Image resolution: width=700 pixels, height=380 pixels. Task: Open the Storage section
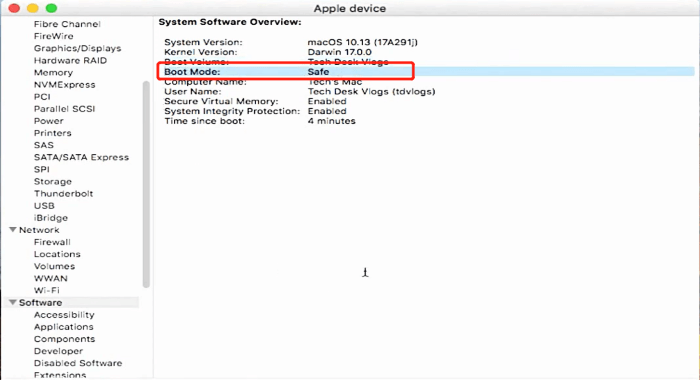(x=53, y=181)
